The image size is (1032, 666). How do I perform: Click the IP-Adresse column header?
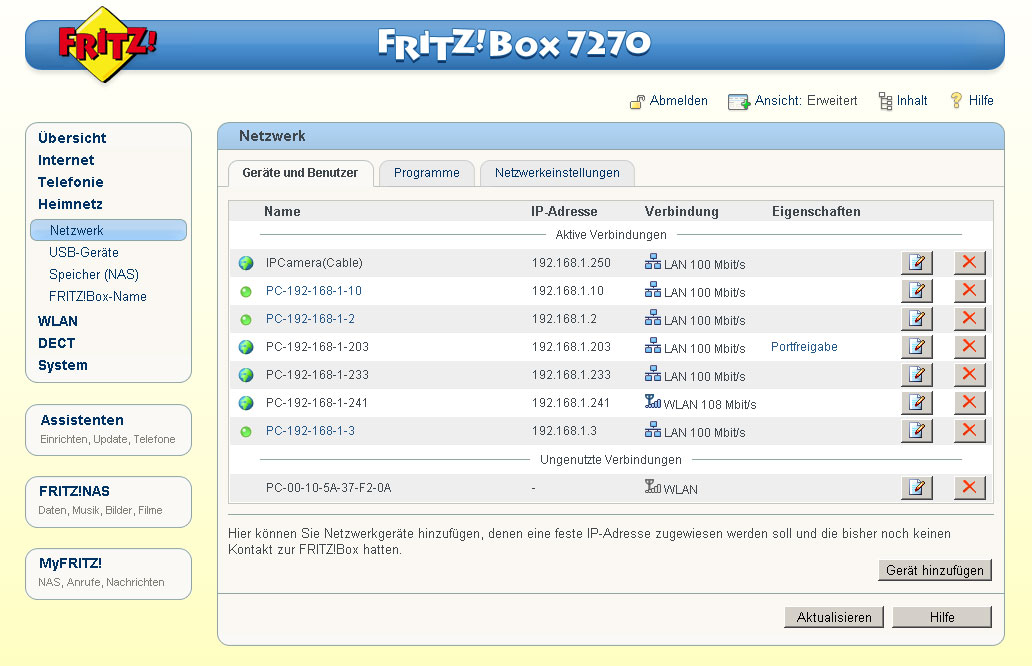pyautogui.click(x=564, y=211)
